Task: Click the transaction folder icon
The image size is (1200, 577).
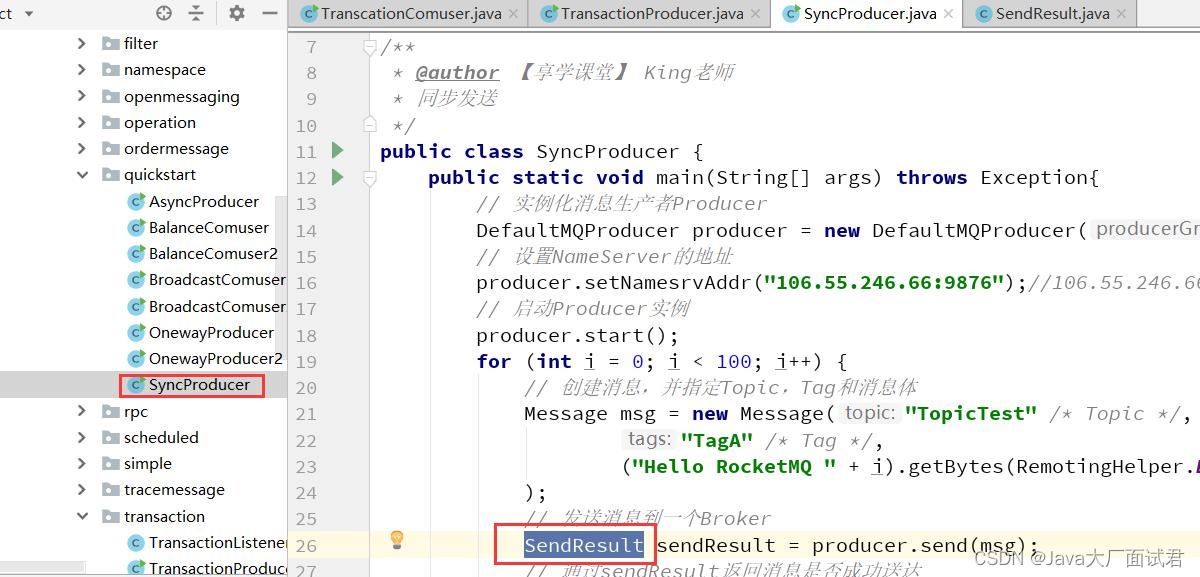Action: (x=110, y=516)
